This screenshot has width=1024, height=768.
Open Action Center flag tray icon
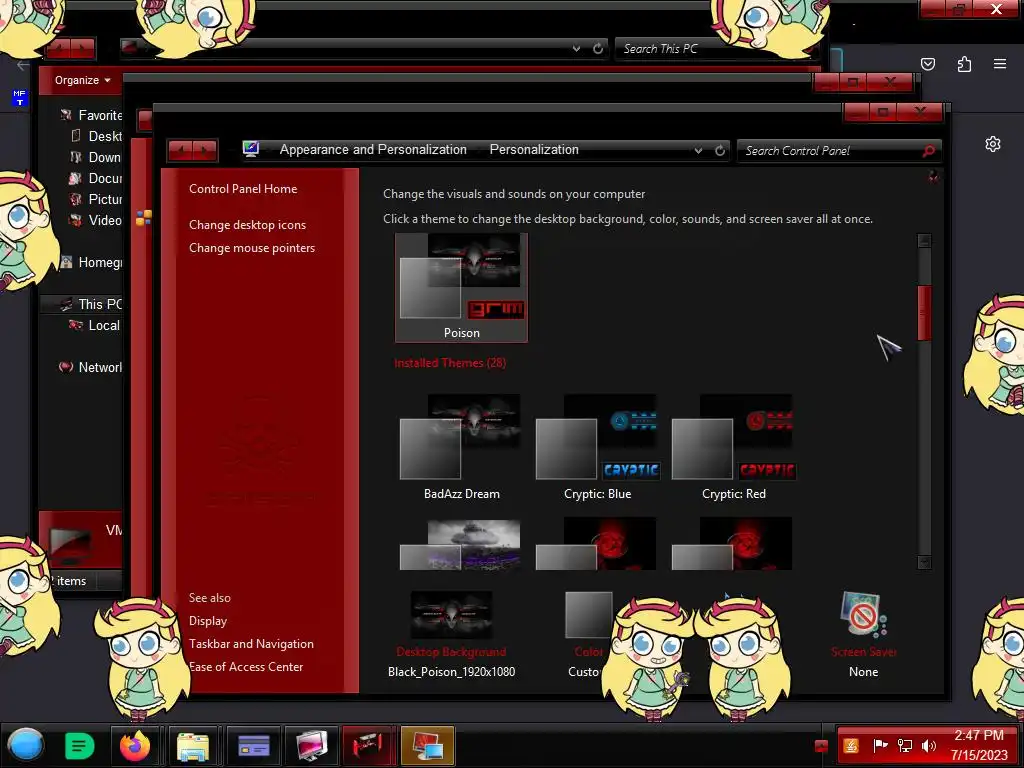coord(880,745)
